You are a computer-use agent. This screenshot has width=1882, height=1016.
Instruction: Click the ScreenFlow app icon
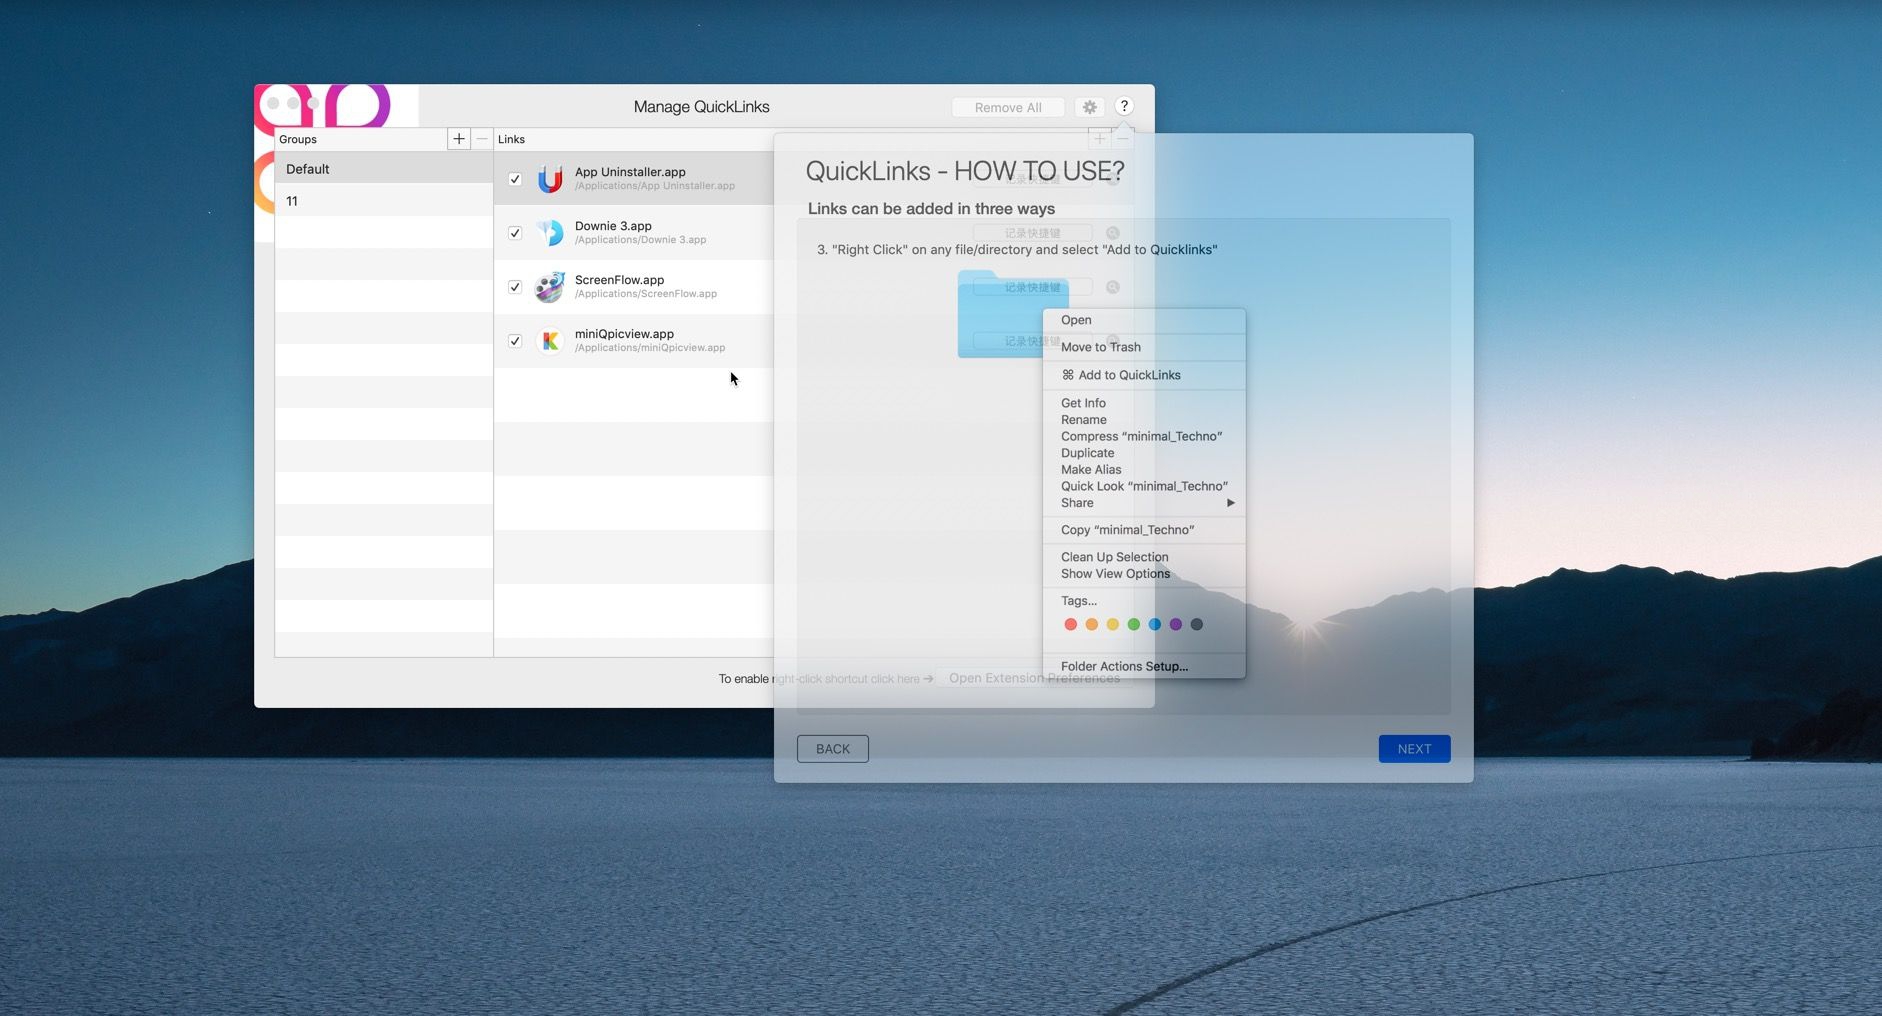[550, 287]
